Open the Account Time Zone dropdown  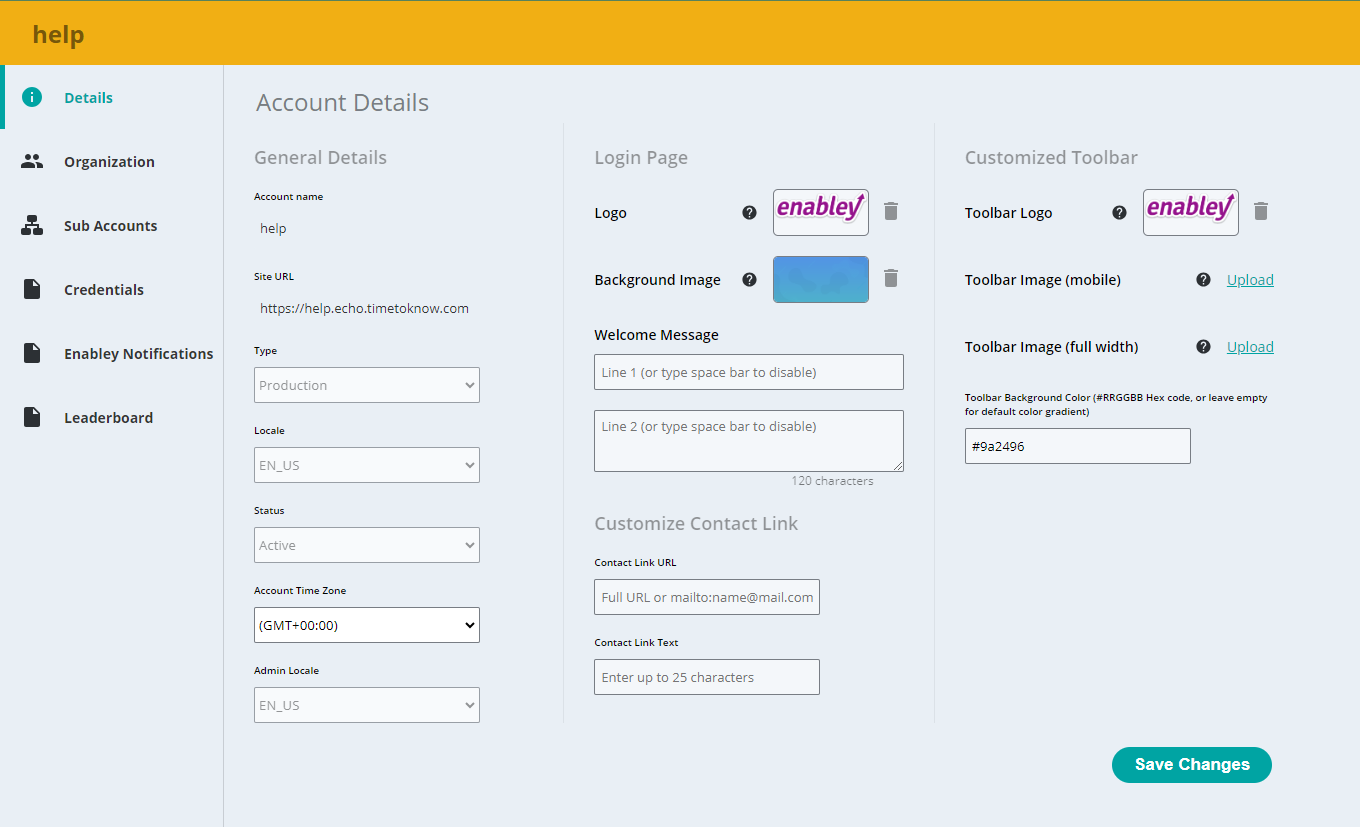(x=367, y=625)
